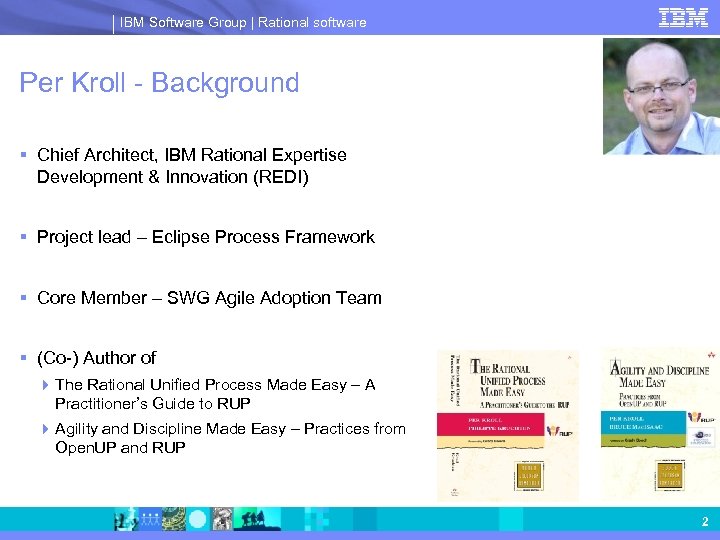
Task: Click the square bullet beside "Core Member"
Action: (x=23, y=298)
